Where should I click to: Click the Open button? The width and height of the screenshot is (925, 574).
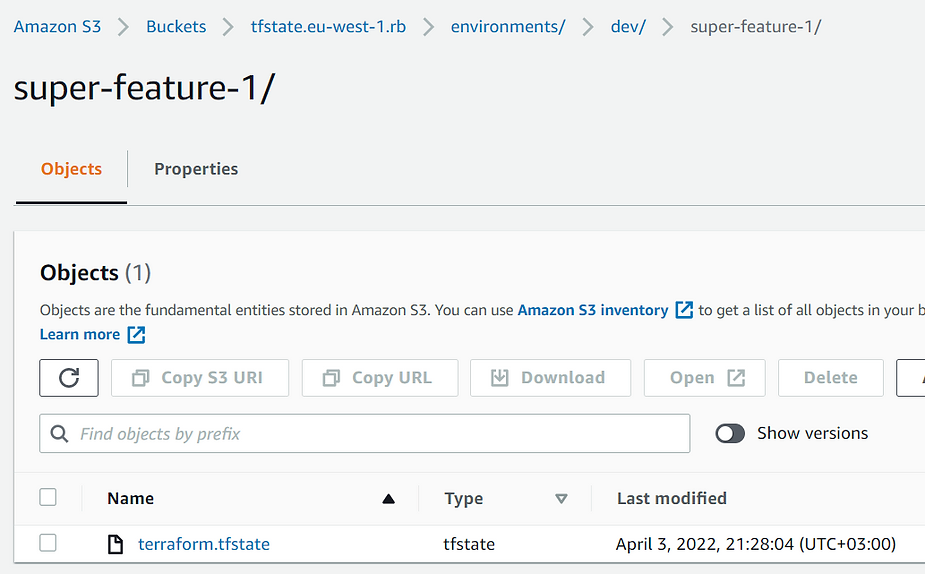704,378
